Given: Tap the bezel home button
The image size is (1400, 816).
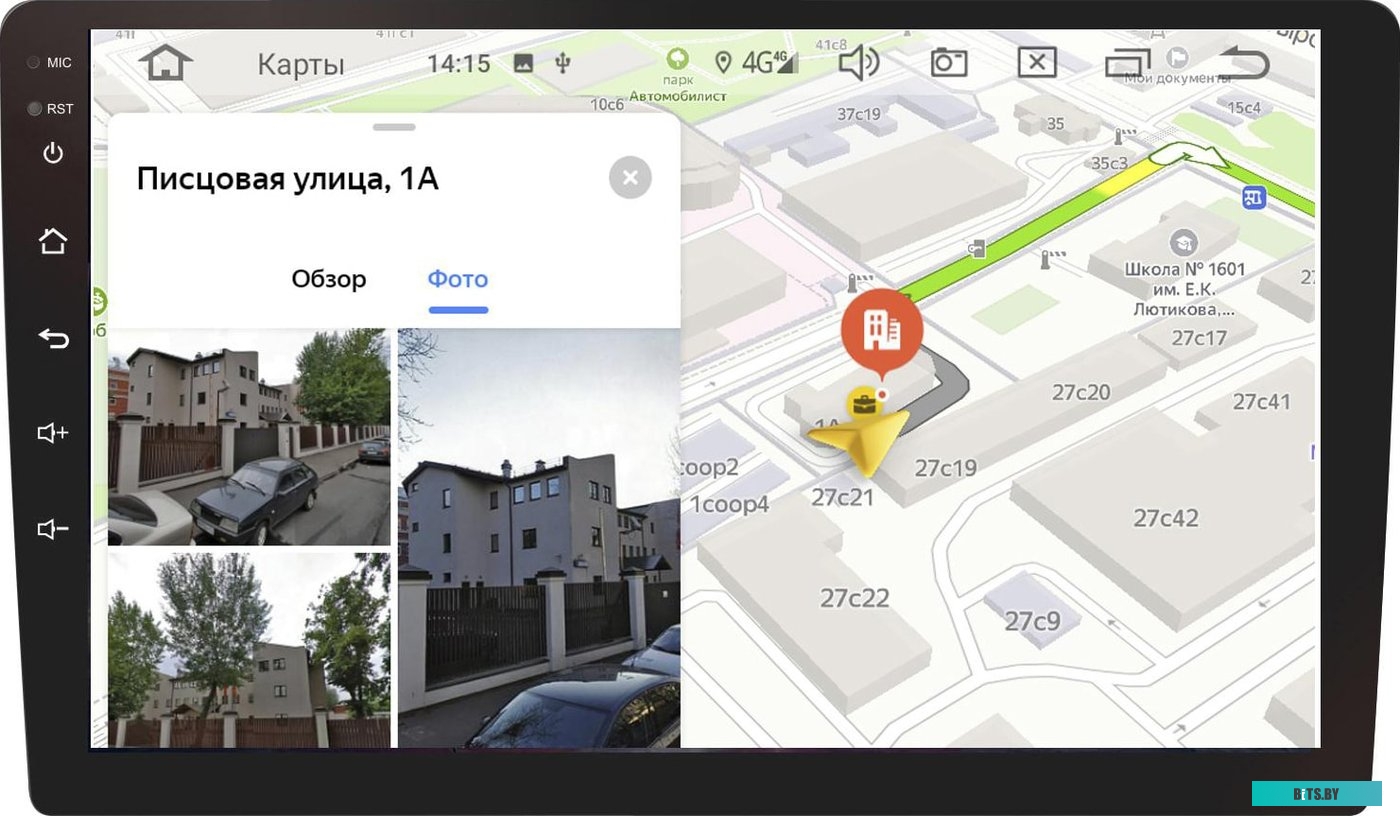Looking at the screenshot, I should pos(53,241).
